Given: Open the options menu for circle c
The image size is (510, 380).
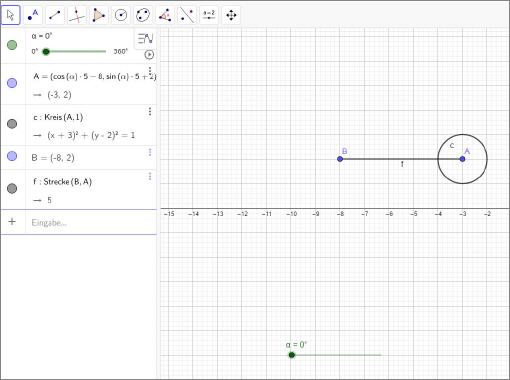Looking at the screenshot, I should 150,112.
